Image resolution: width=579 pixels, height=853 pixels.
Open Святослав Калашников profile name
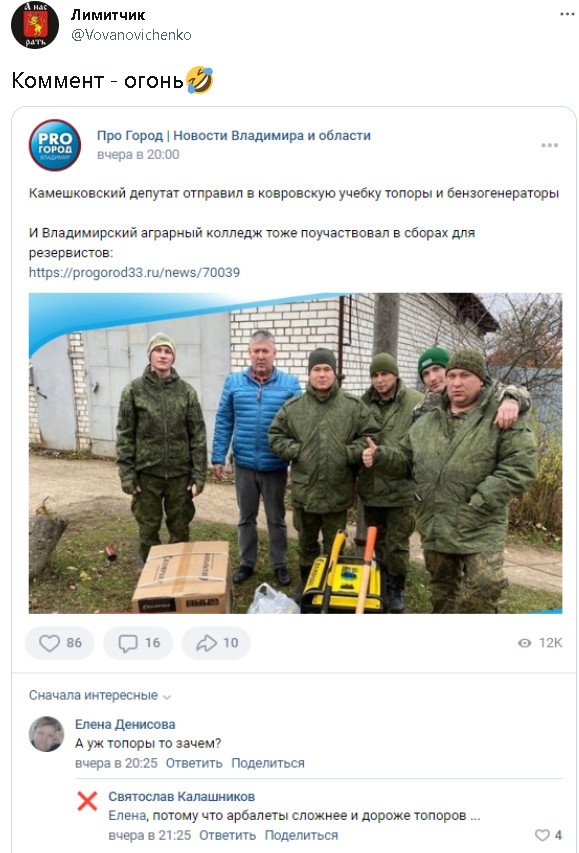181,797
